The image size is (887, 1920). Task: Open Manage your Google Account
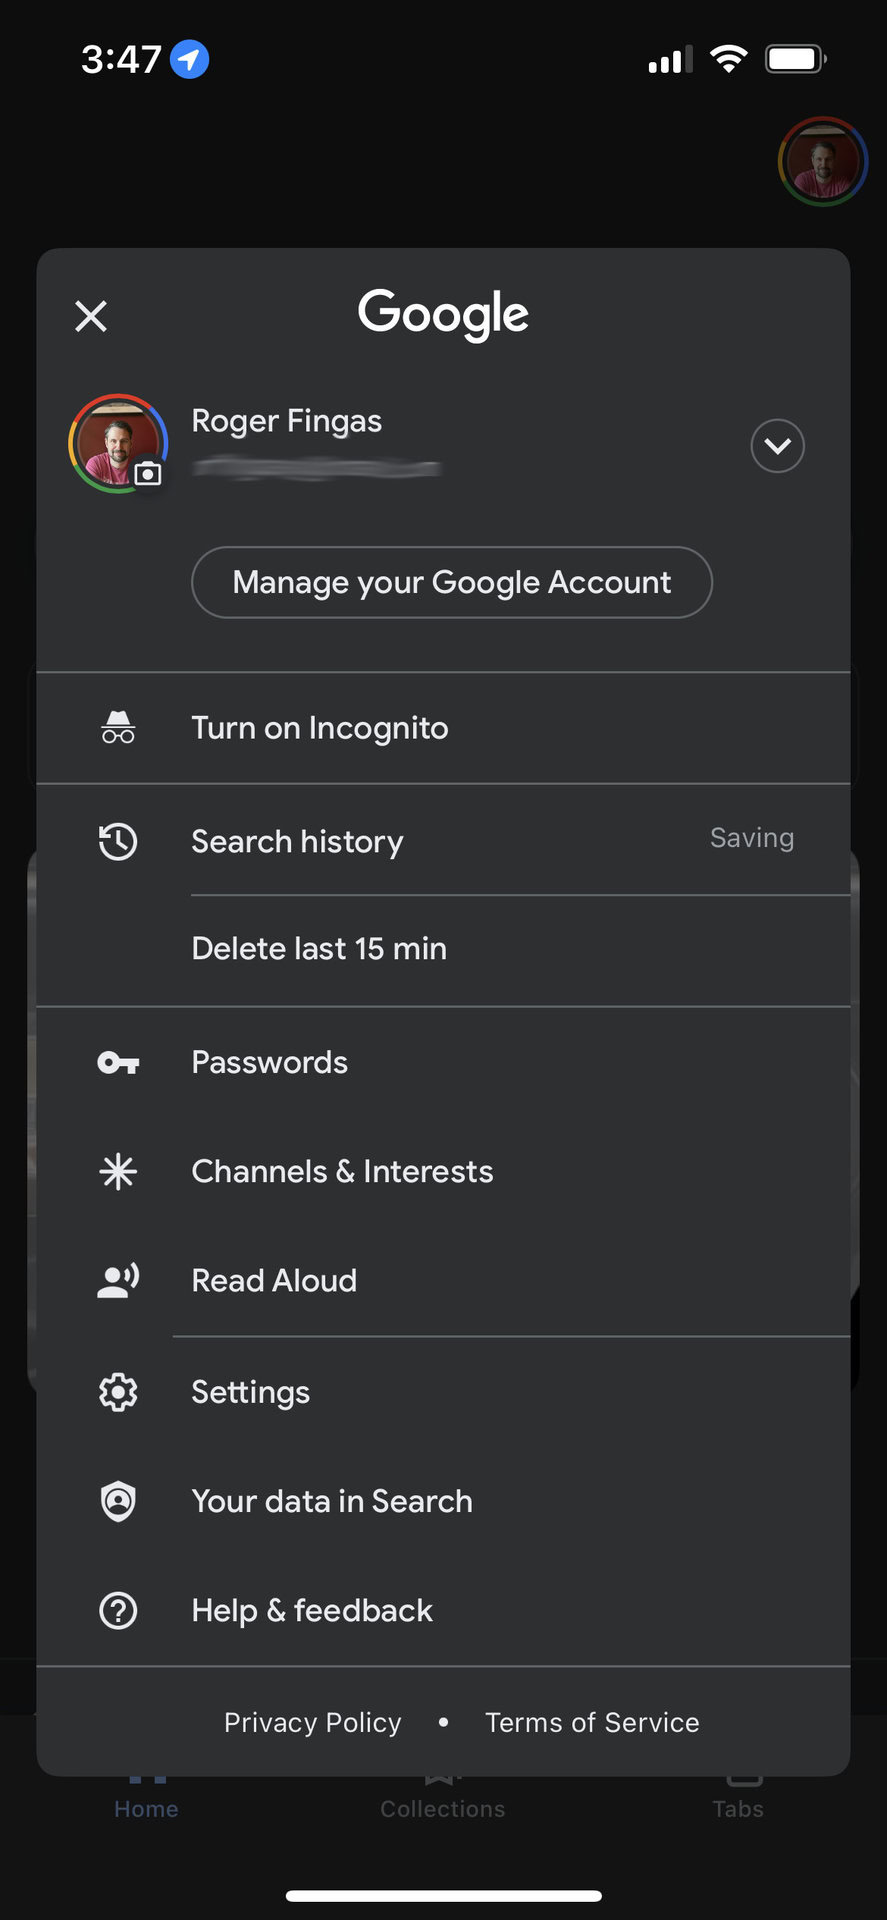(451, 582)
